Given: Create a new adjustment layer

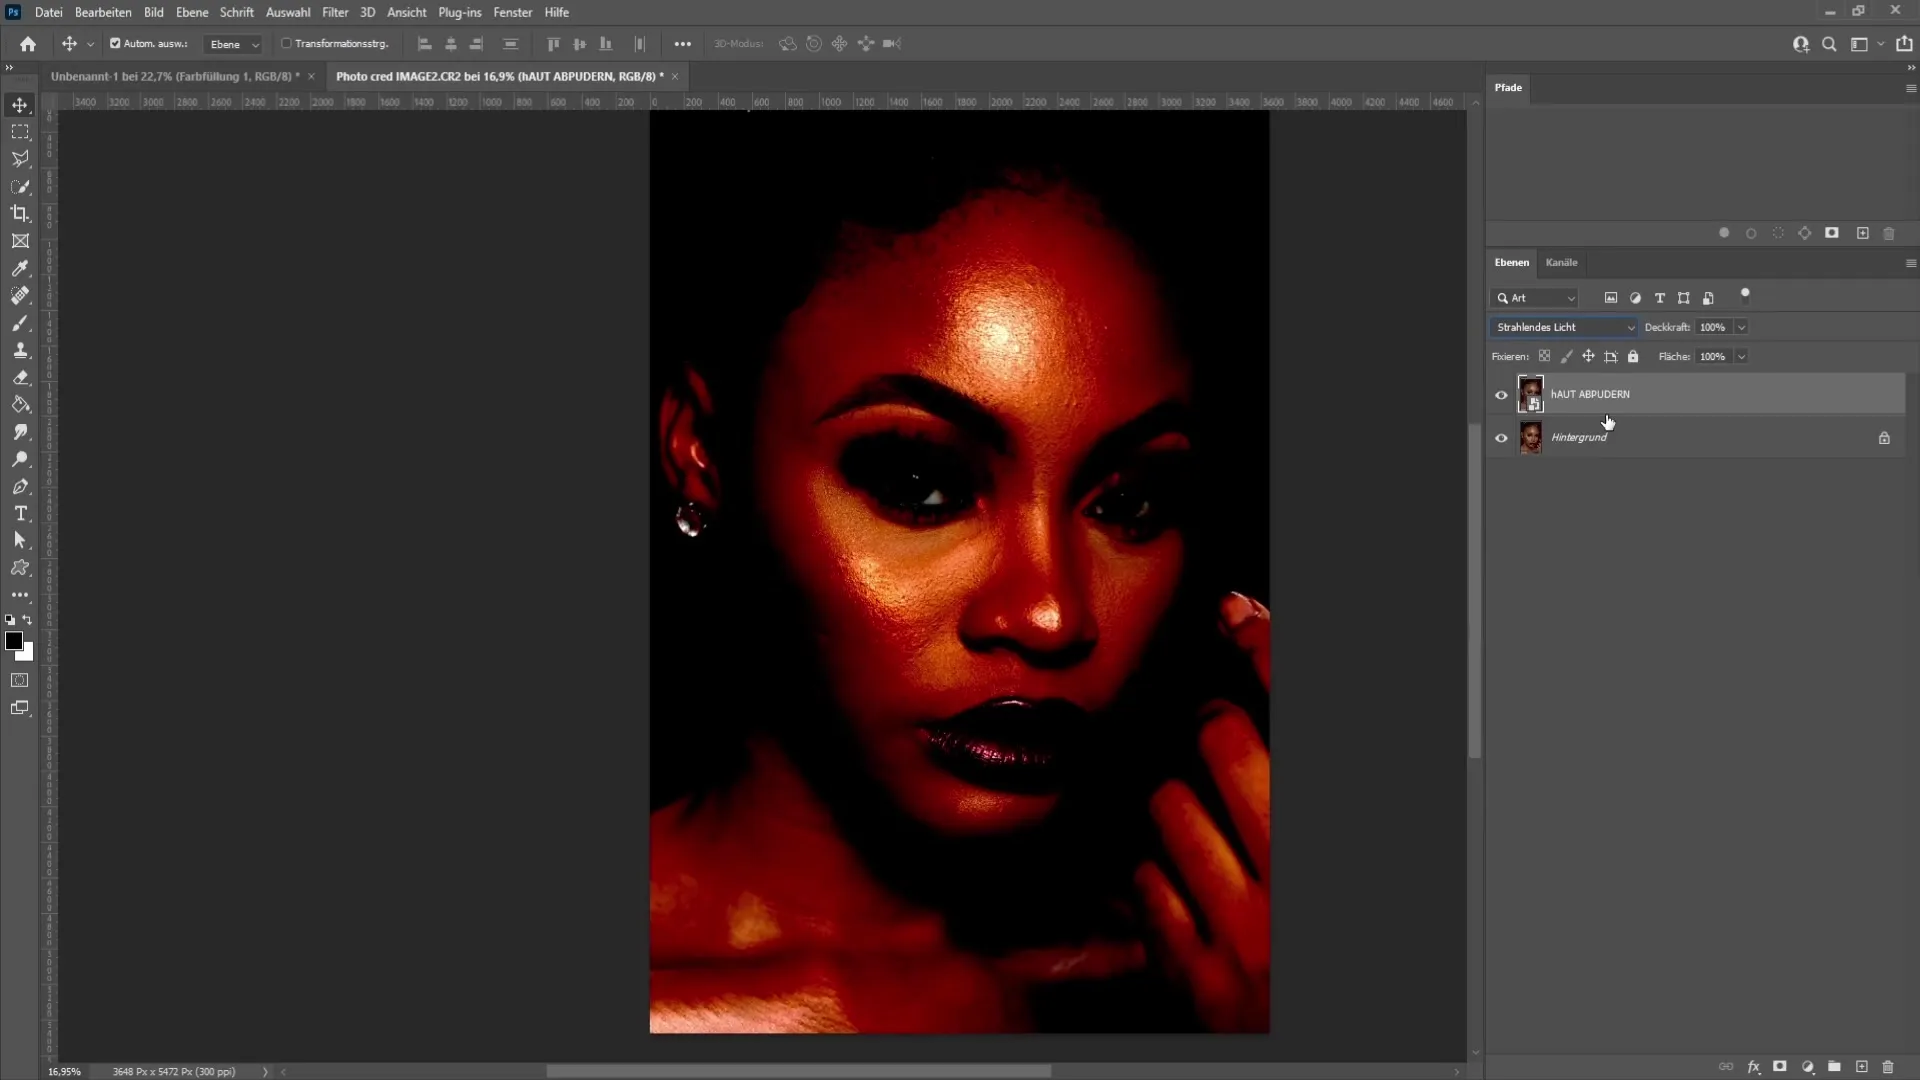Looking at the screenshot, I should 1807,1067.
